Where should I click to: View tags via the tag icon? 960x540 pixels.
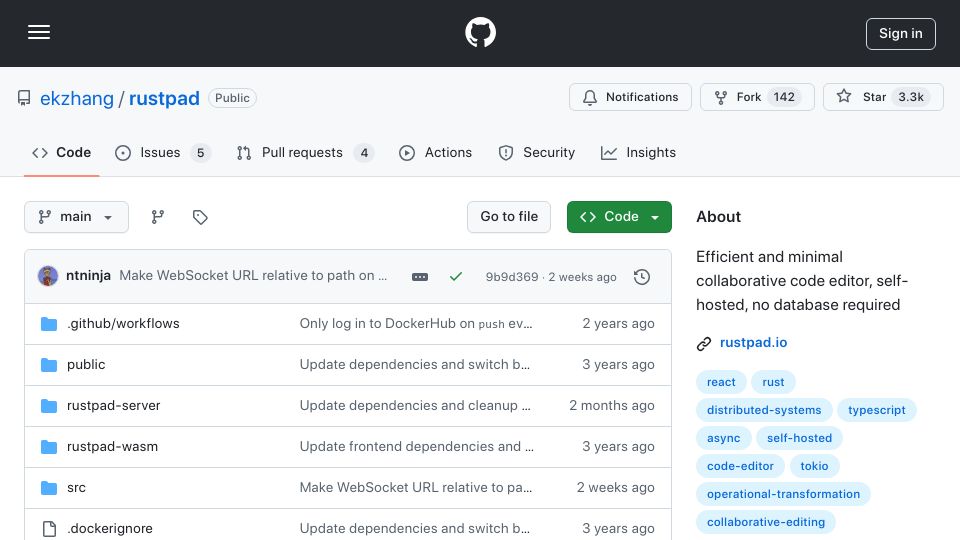pyautogui.click(x=200, y=217)
